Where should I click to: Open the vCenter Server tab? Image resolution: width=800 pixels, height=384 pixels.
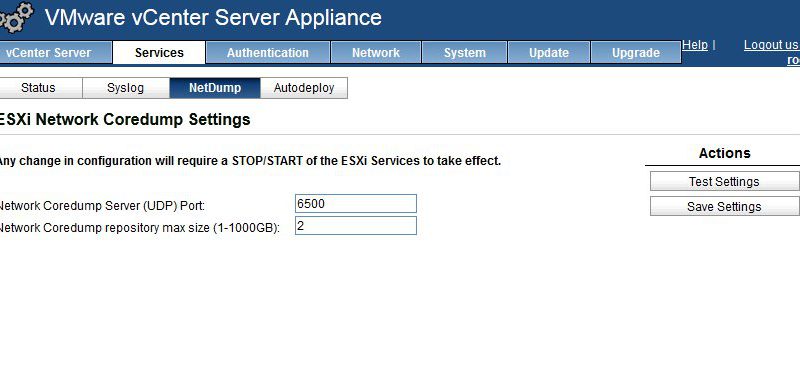55,53
